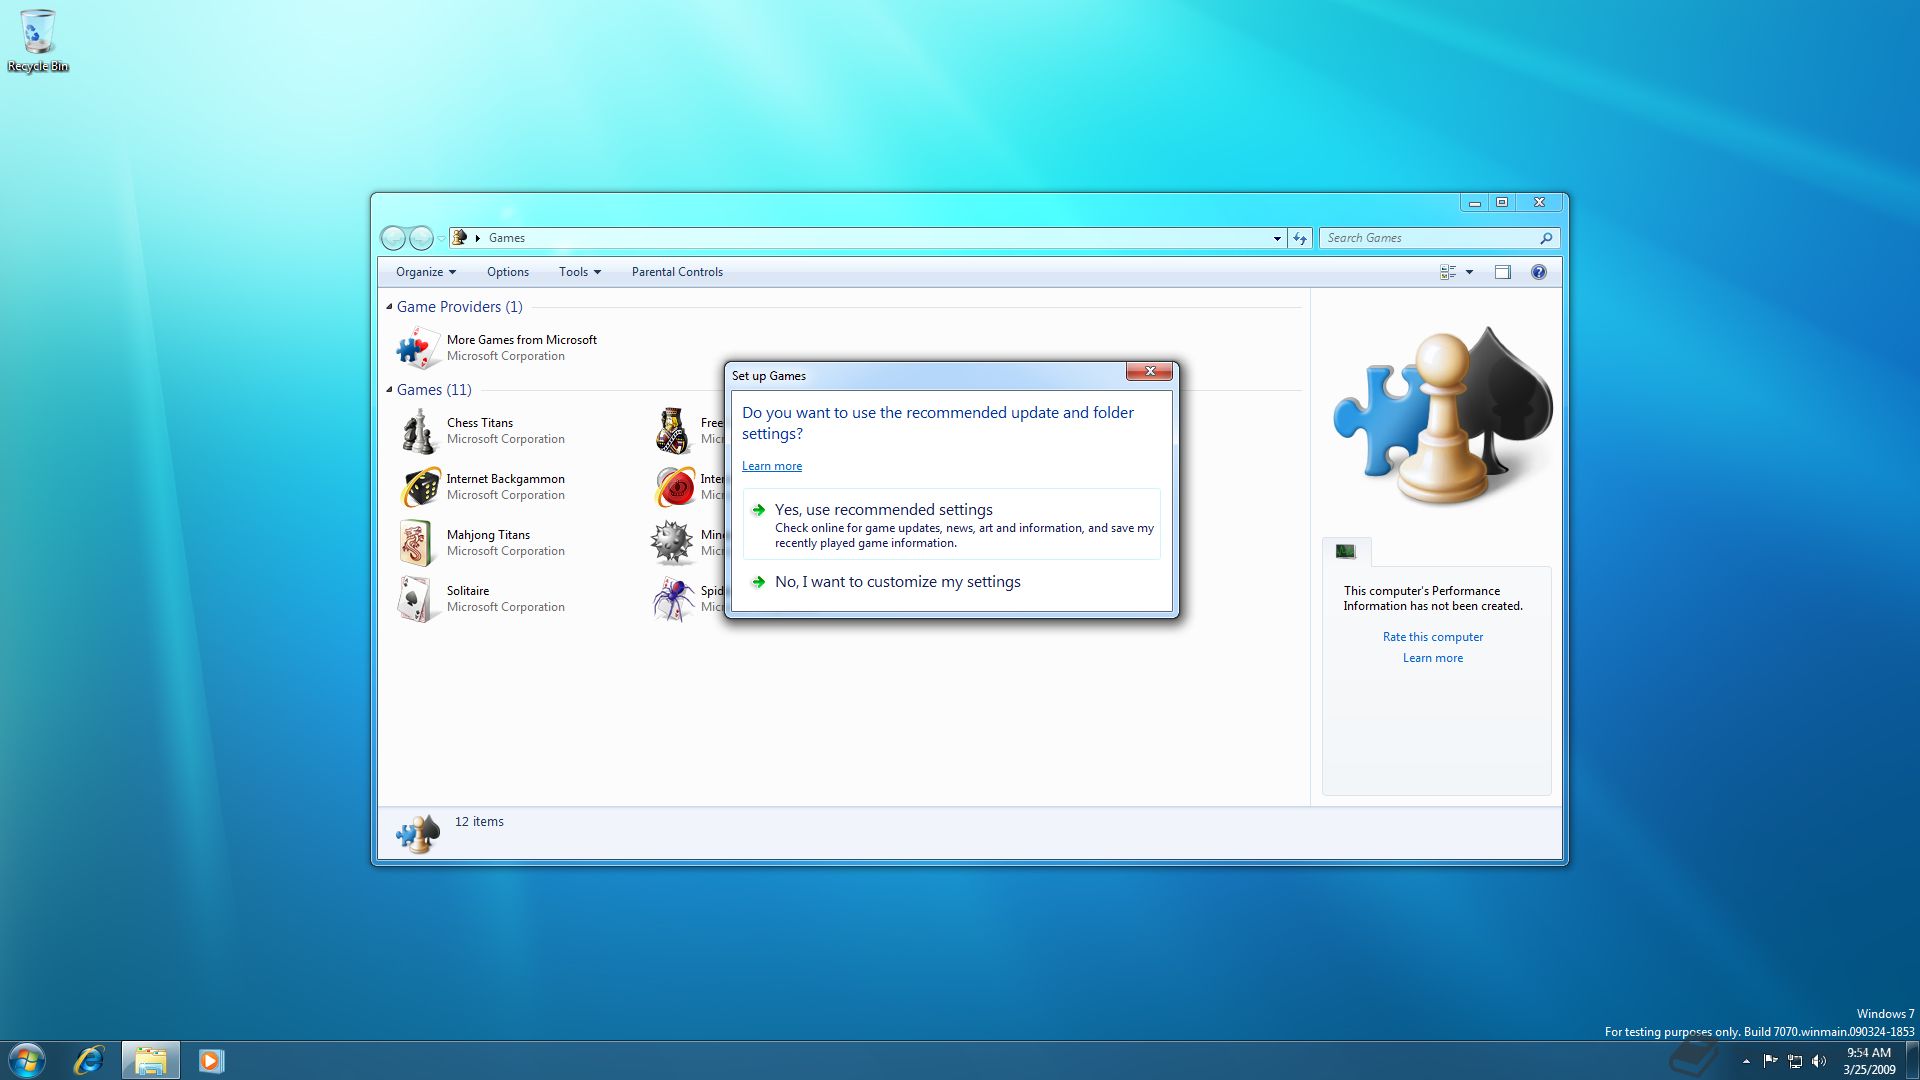The width and height of the screenshot is (1920, 1080).
Task: Choose Yes, use recommended settings
Action: point(951,525)
